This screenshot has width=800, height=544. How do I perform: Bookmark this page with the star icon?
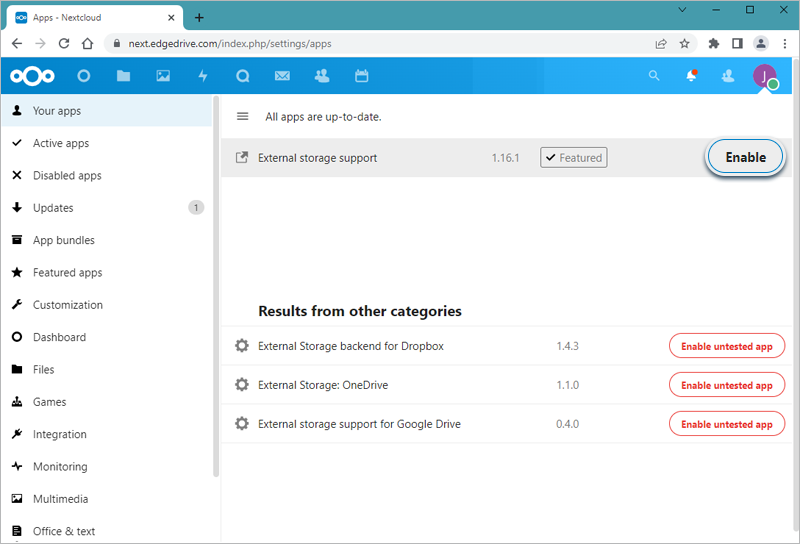pyautogui.click(x=685, y=43)
